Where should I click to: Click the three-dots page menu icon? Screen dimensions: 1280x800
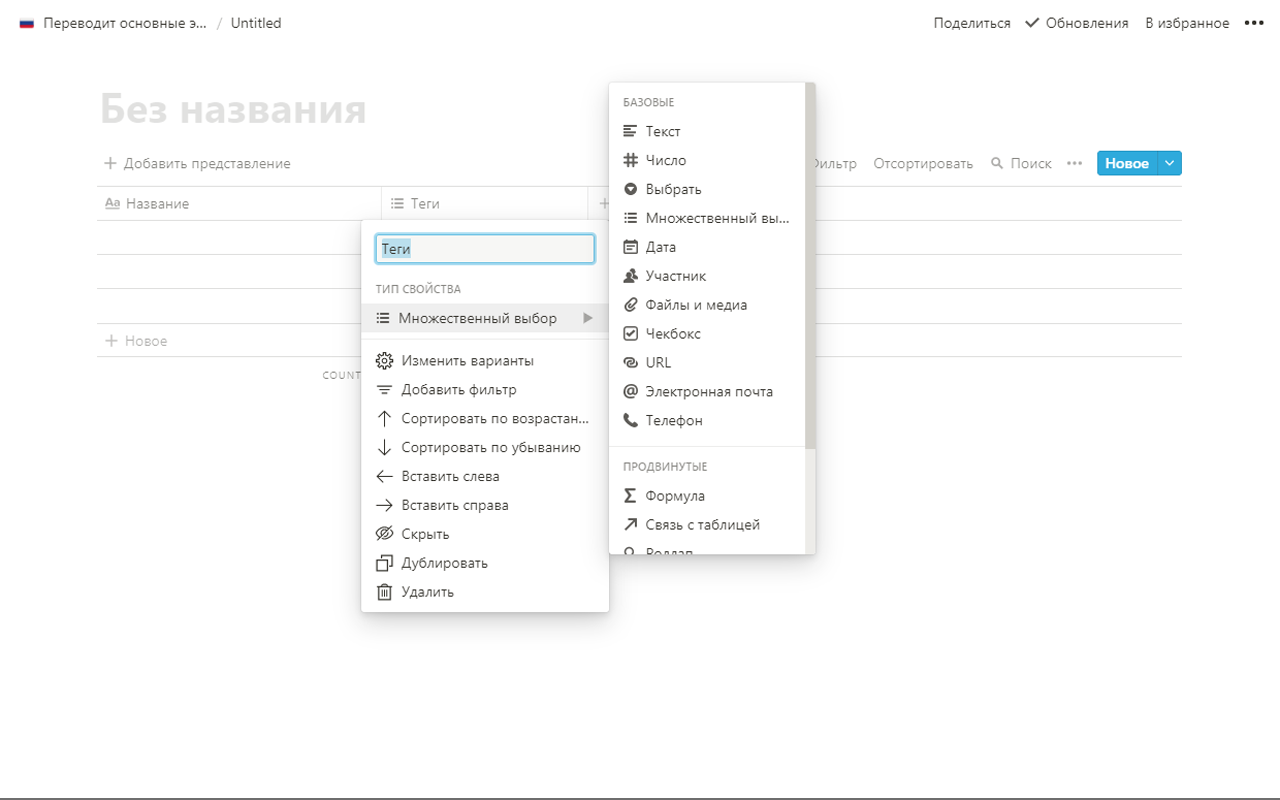1254,23
